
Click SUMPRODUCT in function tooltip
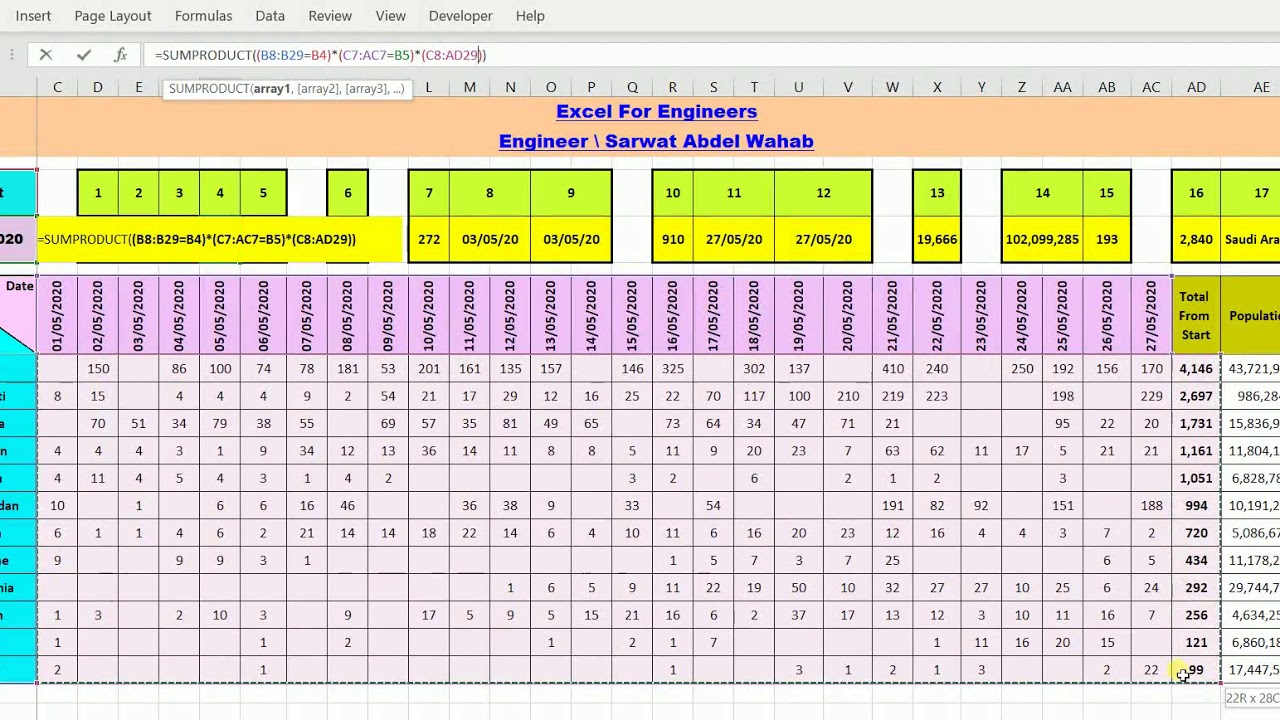click(x=210, y=89)
